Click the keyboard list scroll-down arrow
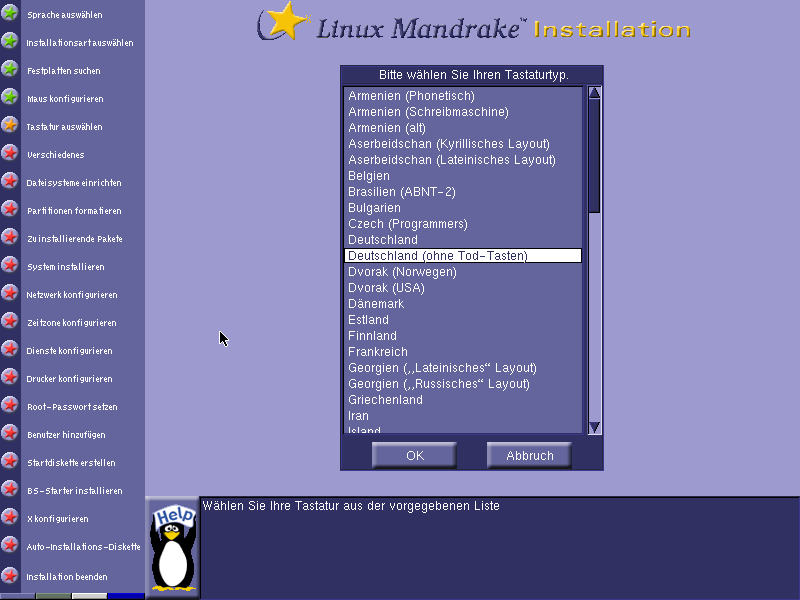 click(x=594, y=428)
